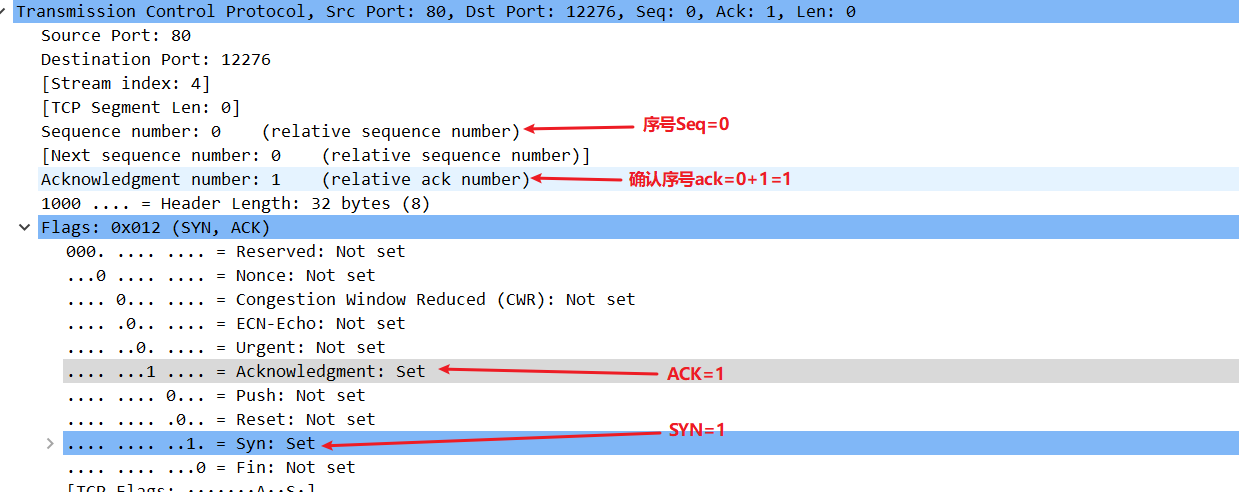The image size is (1239, 492).
Task: Select the Destination Port: 12276 field
Action: point(156,60)
